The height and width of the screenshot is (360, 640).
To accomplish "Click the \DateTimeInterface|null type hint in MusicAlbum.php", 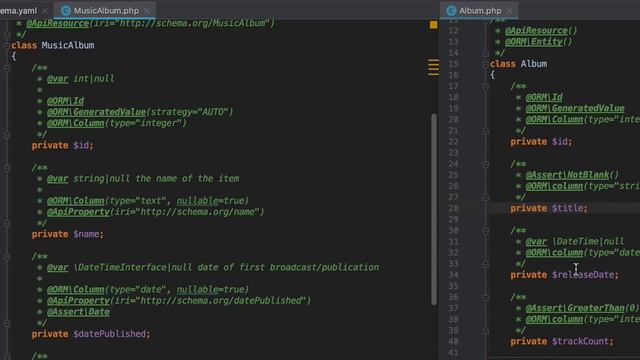I will click(133, 268).
